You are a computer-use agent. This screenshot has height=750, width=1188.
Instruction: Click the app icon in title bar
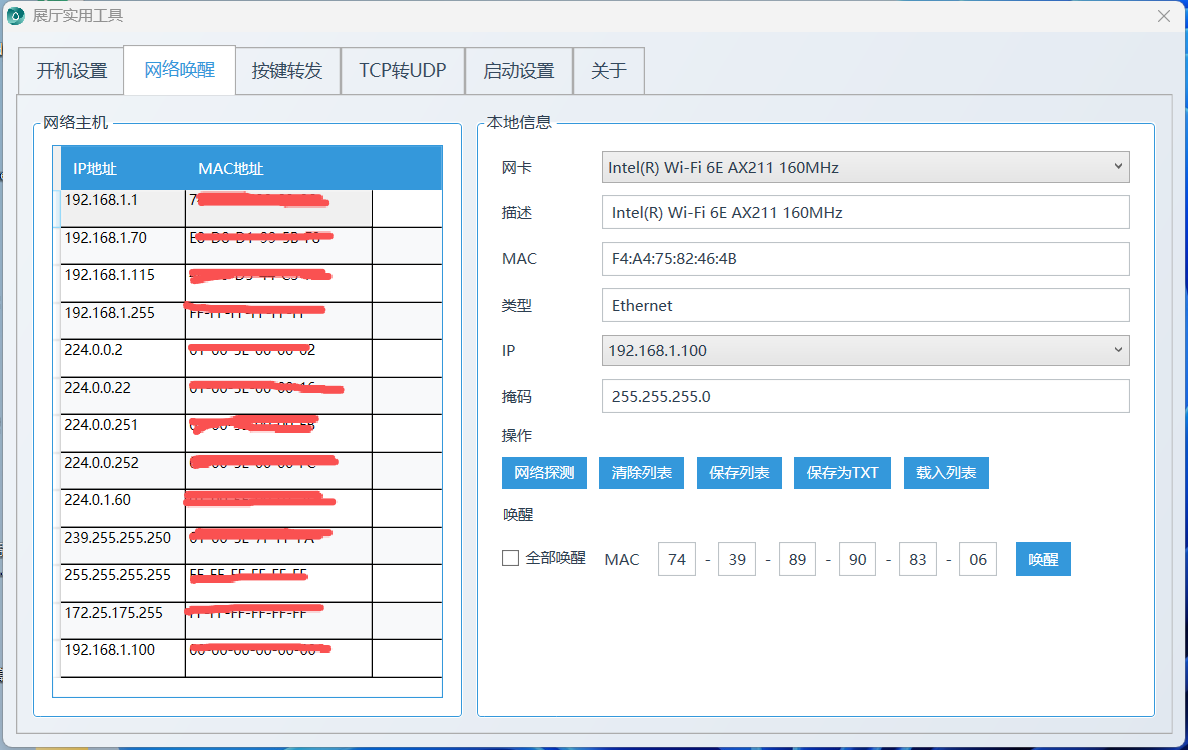tap(16, 16)
